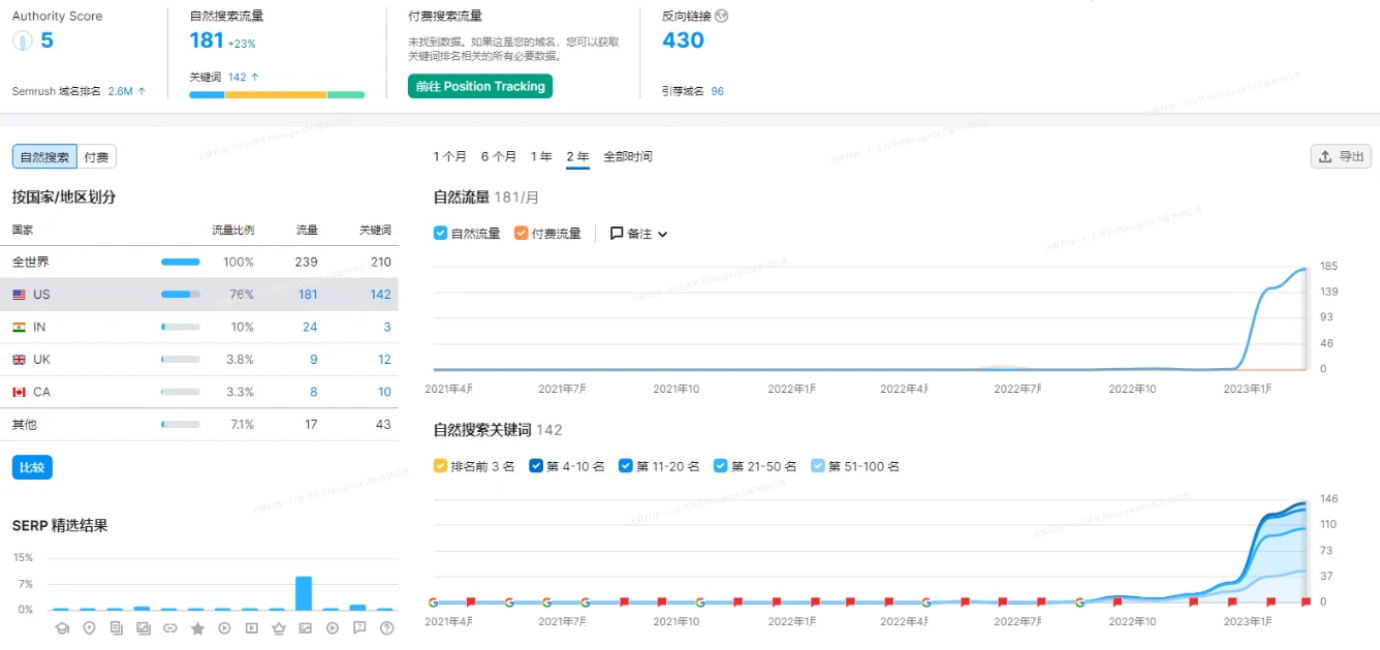This screenshot has width=1380, height=650.
Task: Click the link-shaped SERP feature icon
Action: (x=170, y=628)
